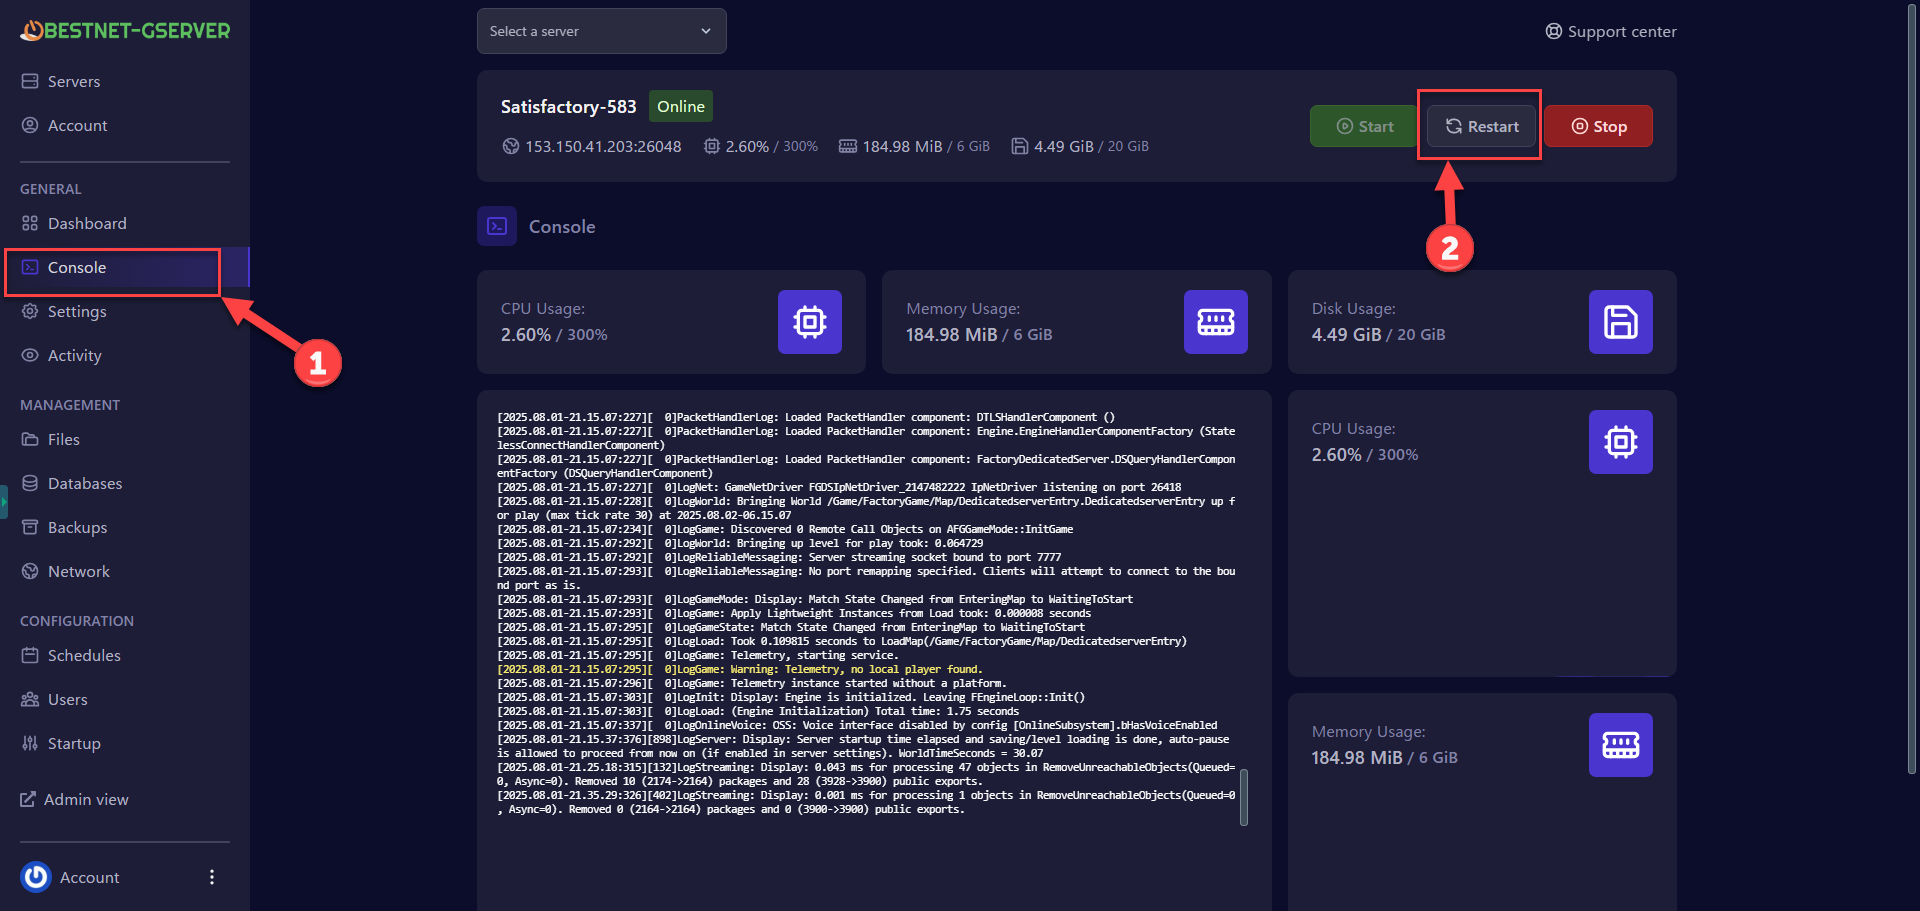Image resolution: width=1920 pixels, height=911 pixels.
Task: Click the CPU icon on right CPU Usage graph card
Action: coord(1621,442)
